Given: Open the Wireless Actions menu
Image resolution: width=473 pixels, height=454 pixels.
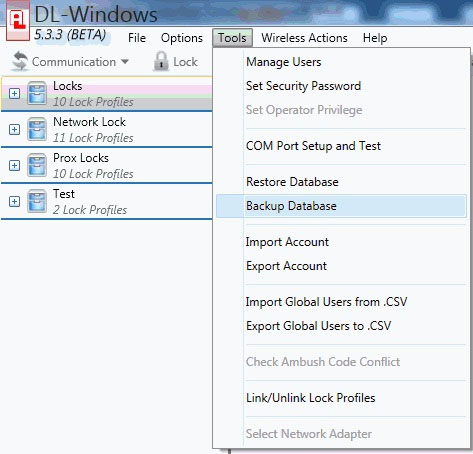Looking at the screenshot, I should click(x=304, y=38).
